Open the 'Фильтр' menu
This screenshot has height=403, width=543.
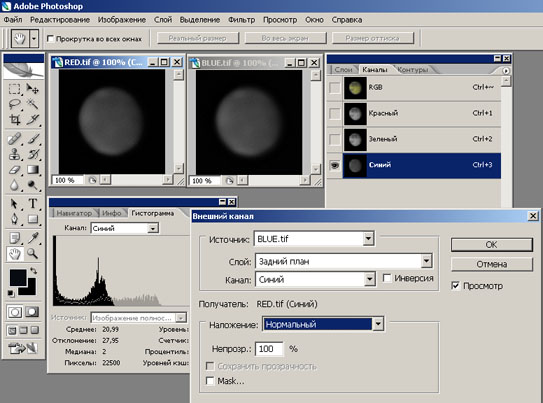coord(241,20)
